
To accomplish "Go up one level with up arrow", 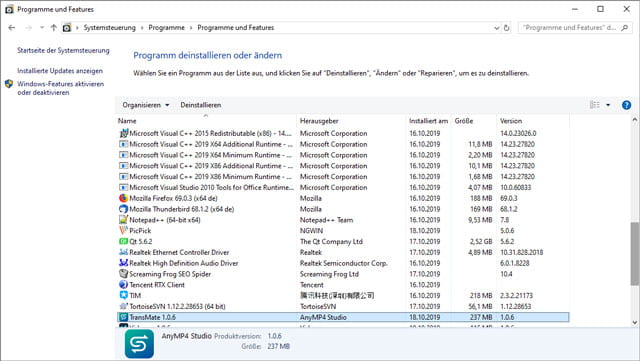I will pyautogui.click(x=53, y=28).
